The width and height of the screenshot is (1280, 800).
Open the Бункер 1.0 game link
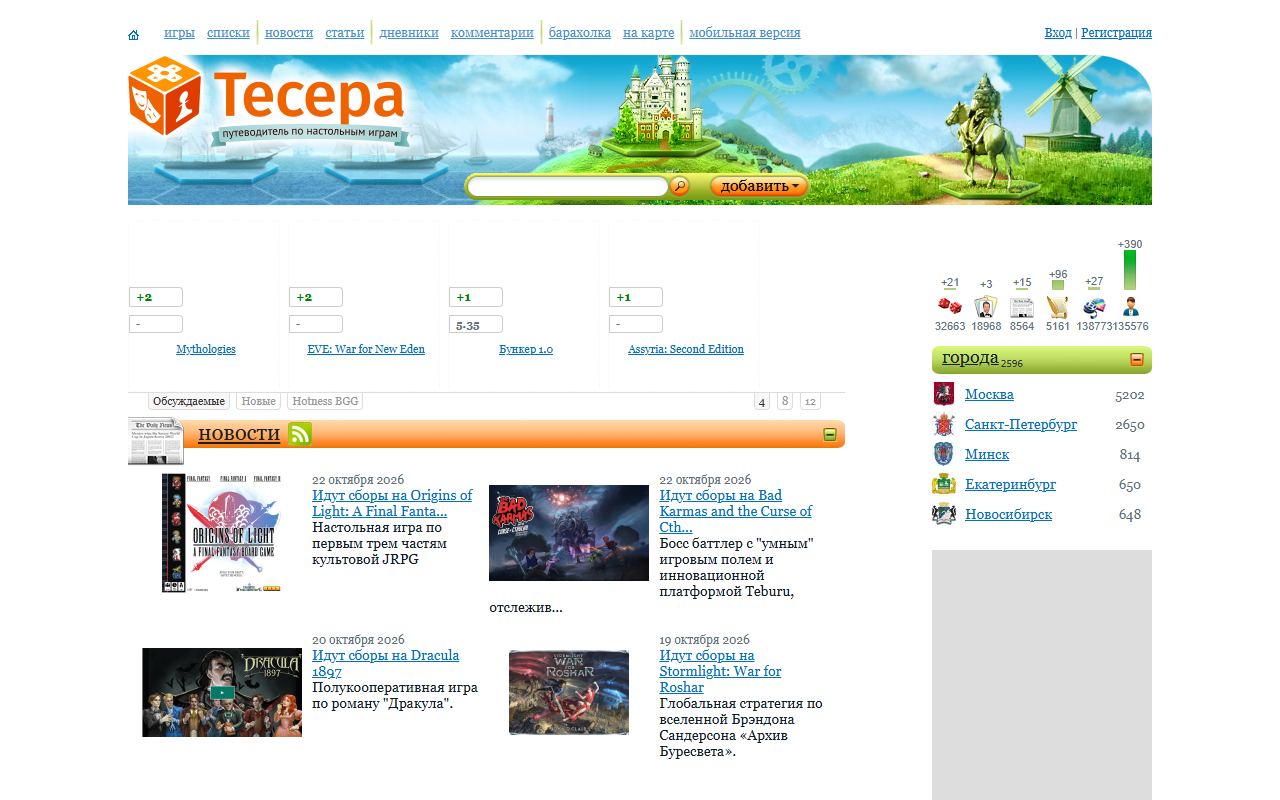click(526, 349)
